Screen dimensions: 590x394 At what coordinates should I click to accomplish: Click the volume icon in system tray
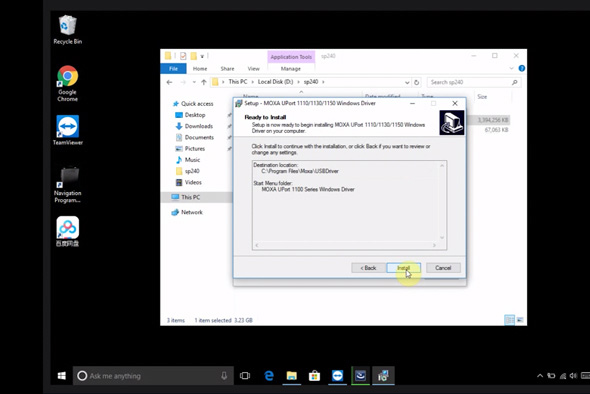click(573, 376)
